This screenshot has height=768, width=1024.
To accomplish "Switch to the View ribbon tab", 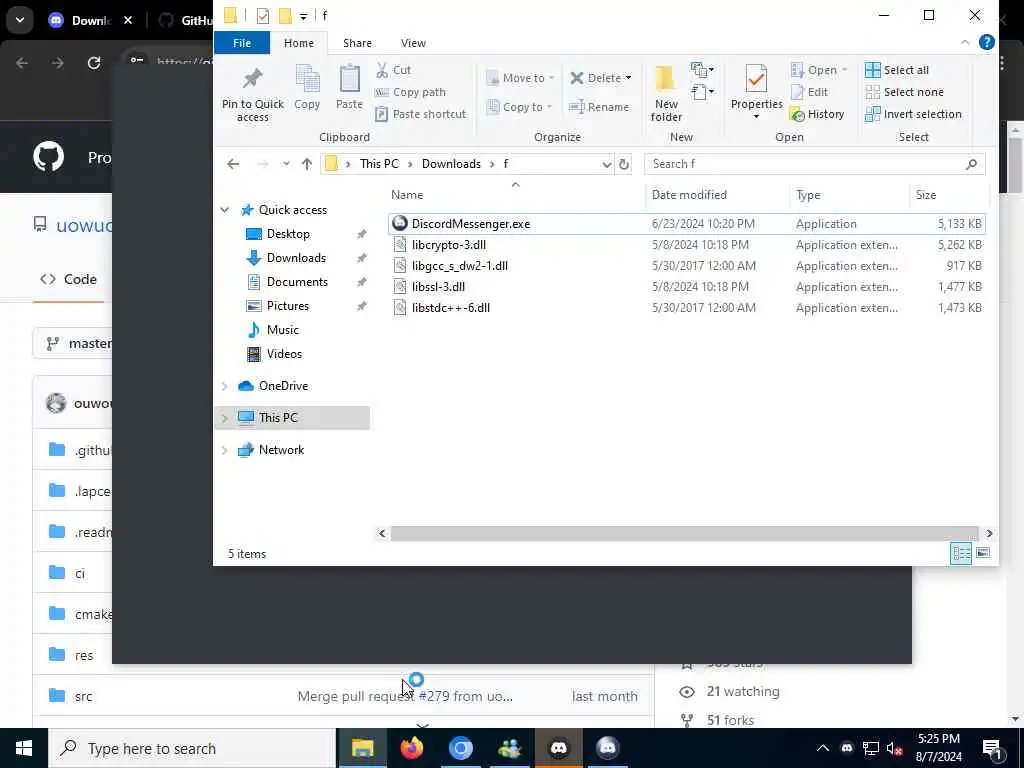I will click(x=413, y=43).
